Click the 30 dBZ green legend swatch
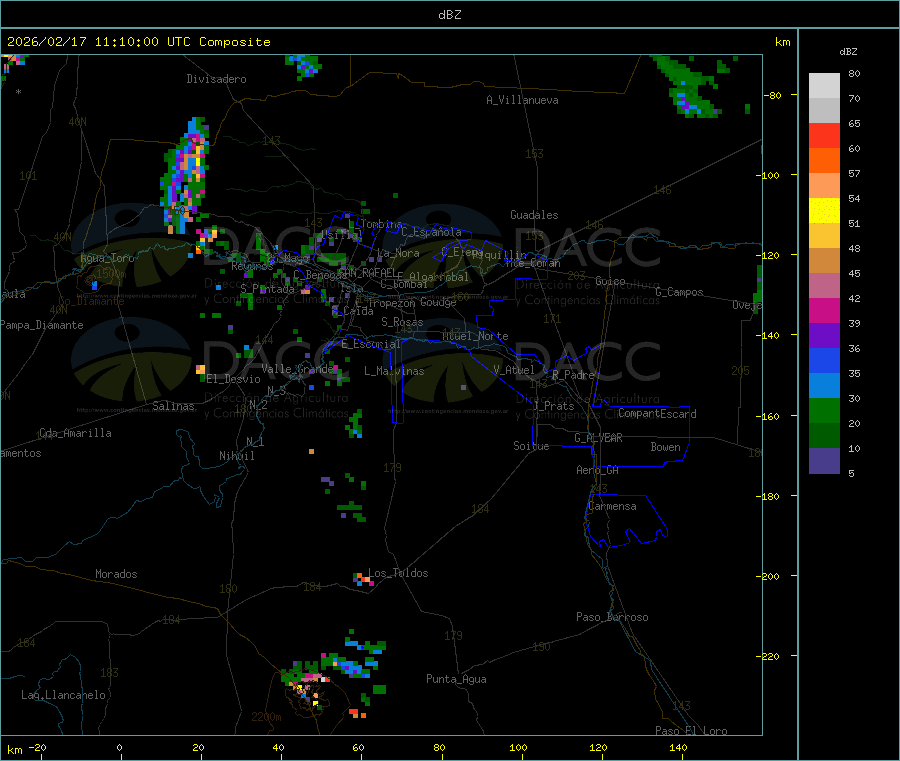 pos(824,410)
